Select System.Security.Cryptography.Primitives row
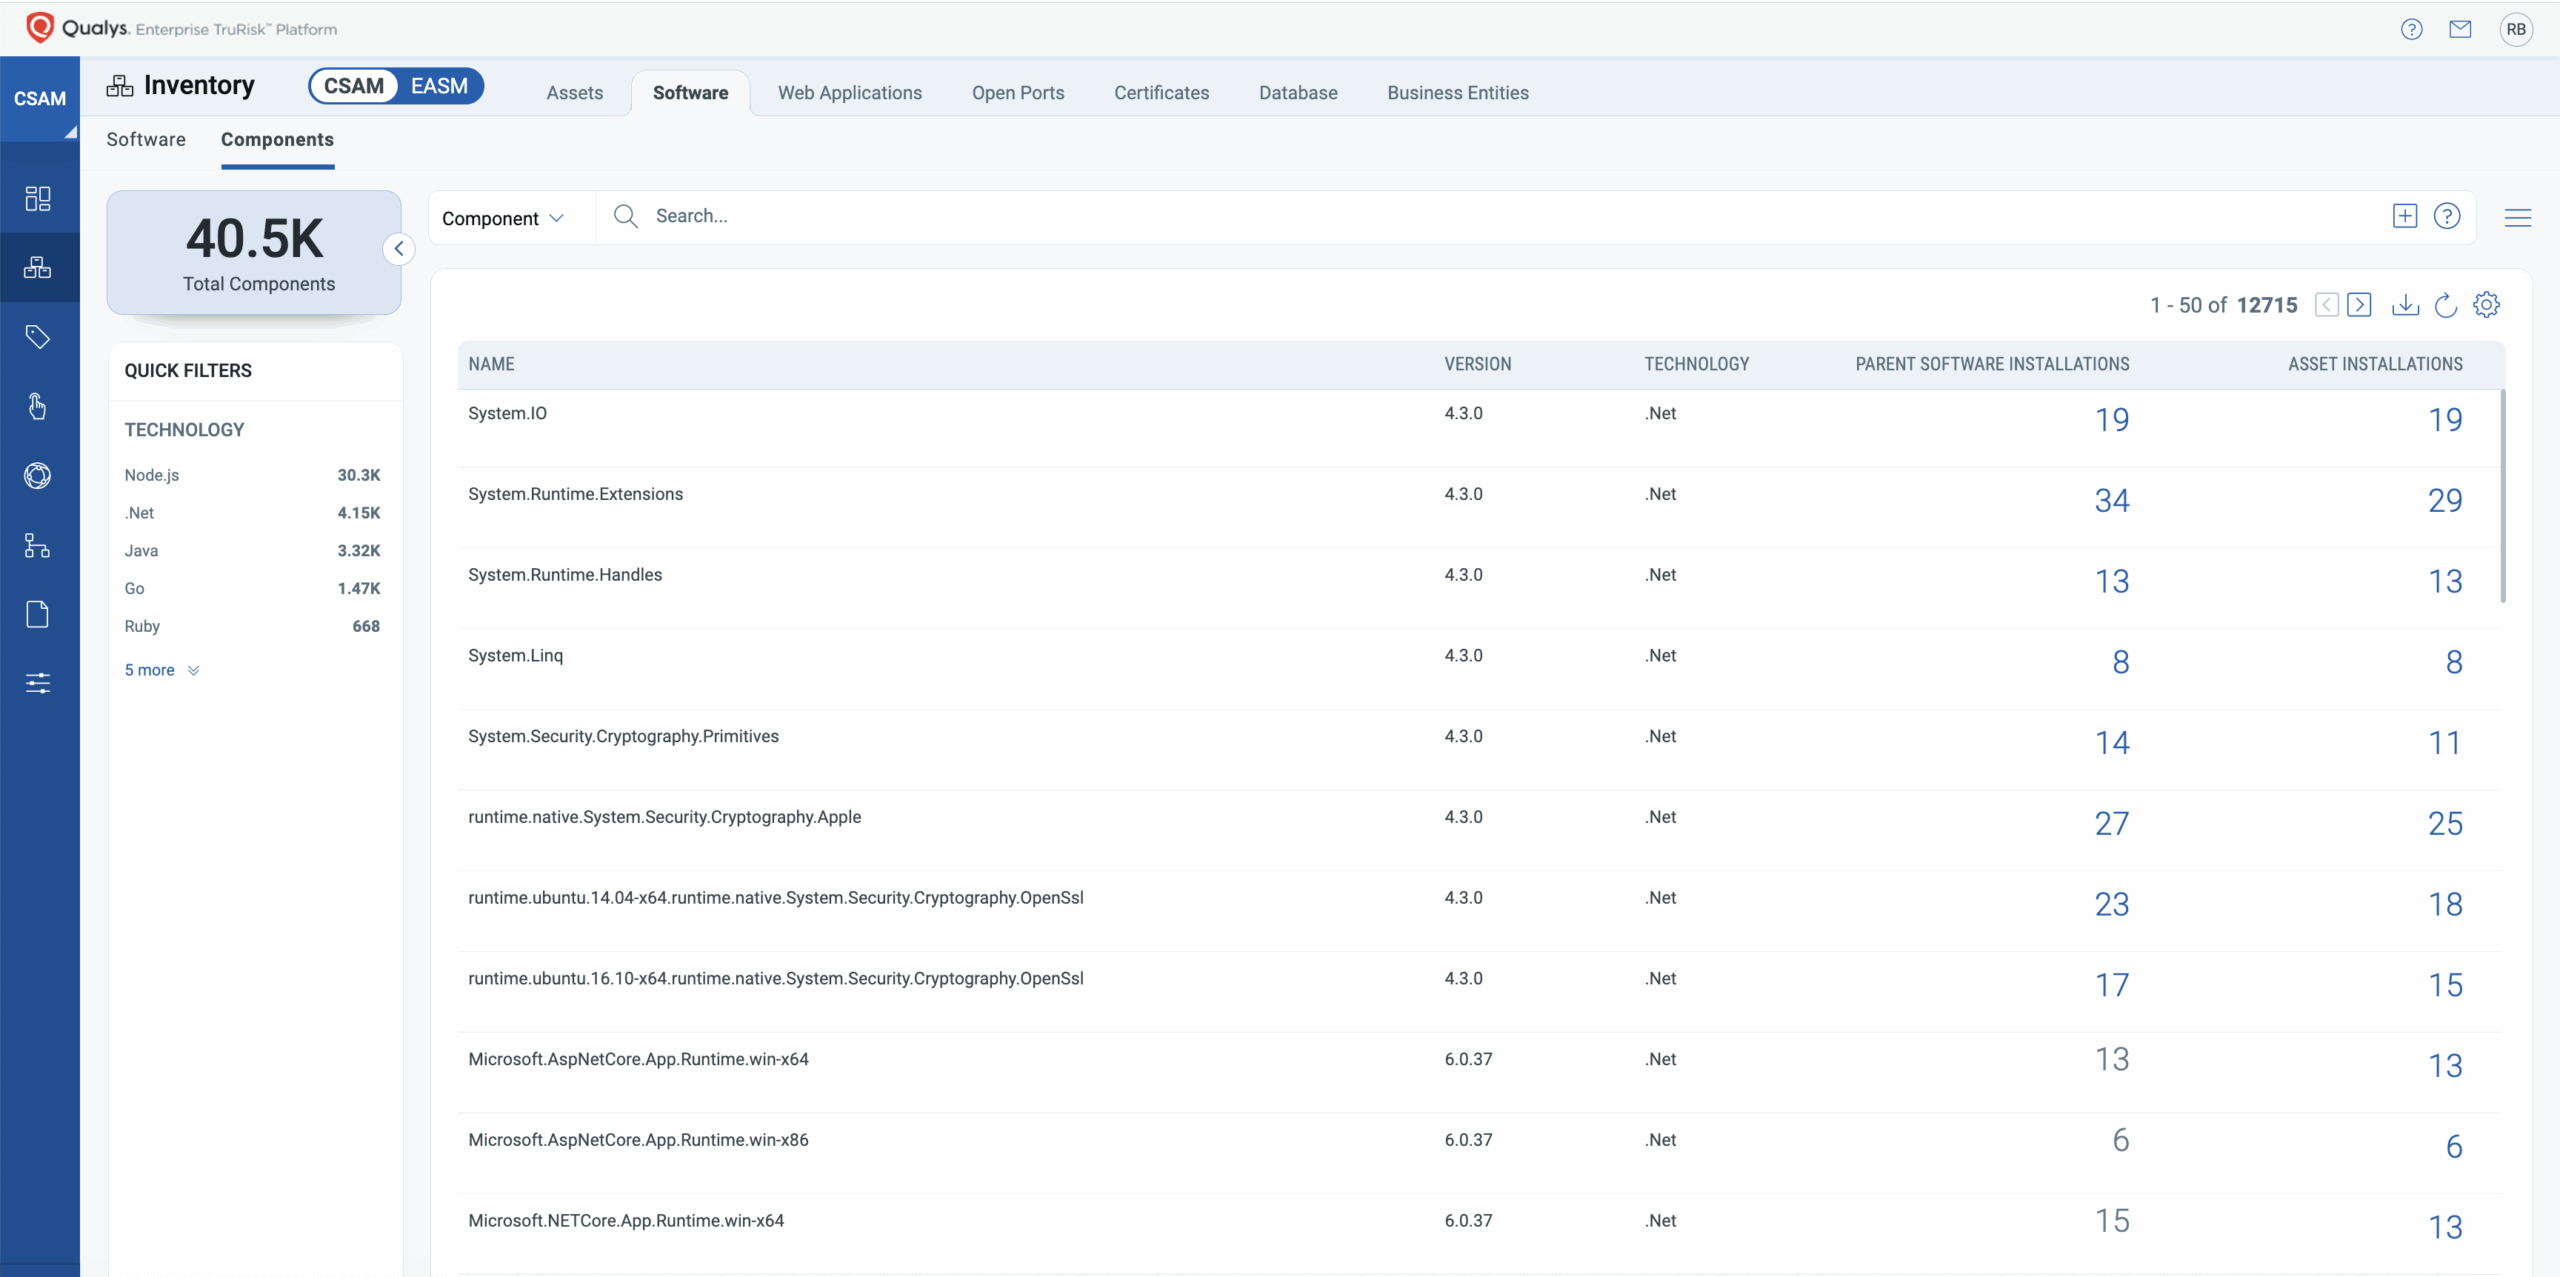The image size is (2560, 1277). pos(1480,750)
